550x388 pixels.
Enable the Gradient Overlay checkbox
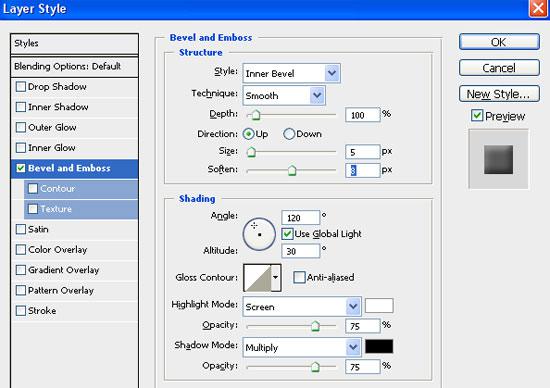21,270
